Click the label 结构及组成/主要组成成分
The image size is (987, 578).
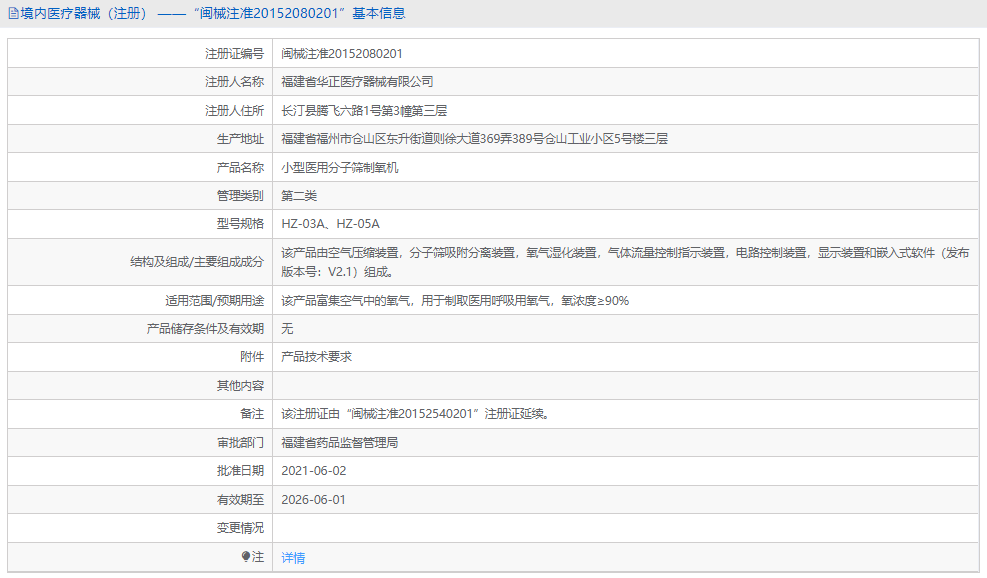(x=197, y=262)
